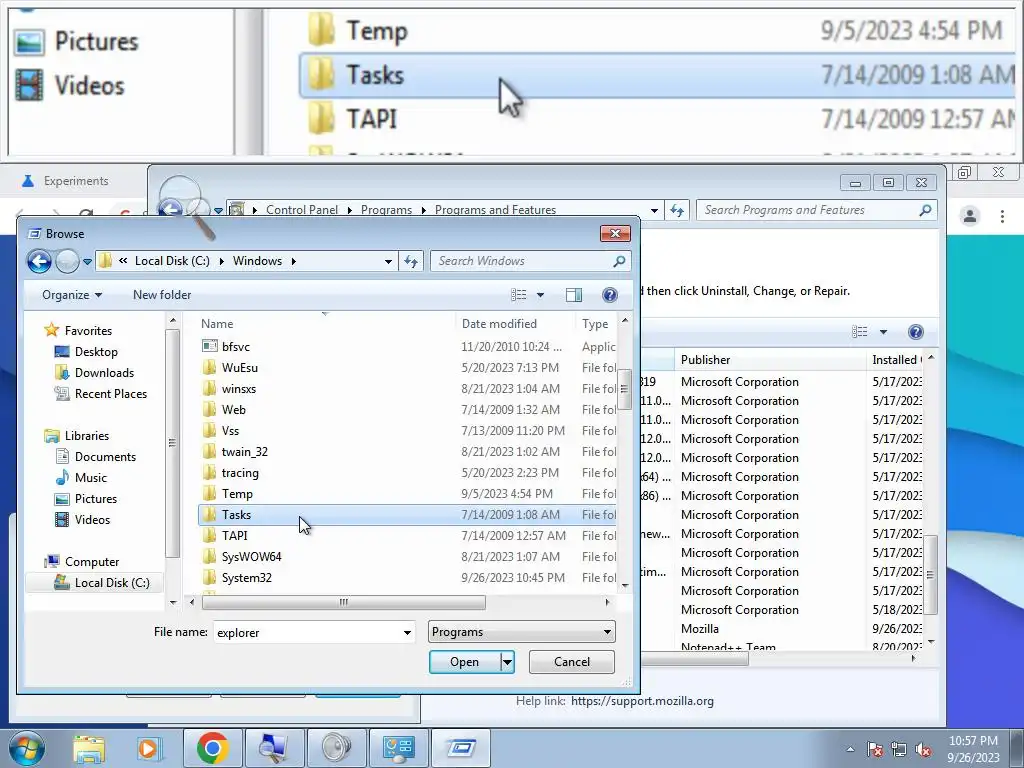Select Downloads under Favorites
Screen dimensions: 1024x768
pos(104,373)
